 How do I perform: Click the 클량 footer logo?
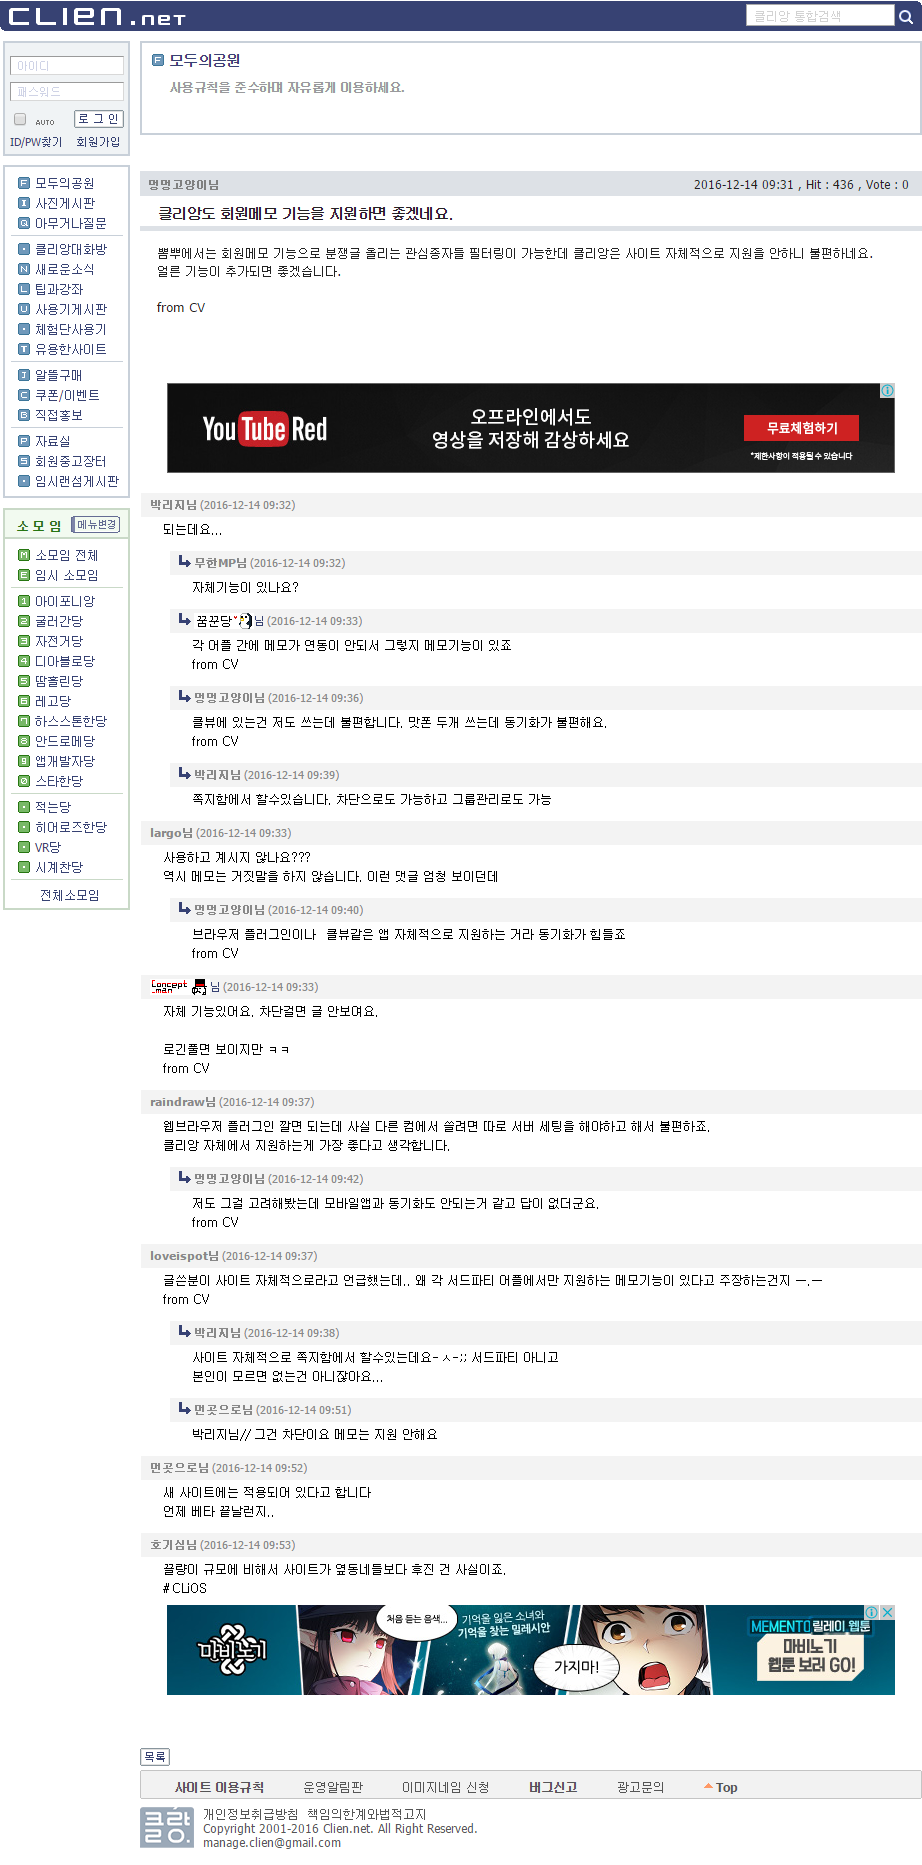[x=166, y=1827]
